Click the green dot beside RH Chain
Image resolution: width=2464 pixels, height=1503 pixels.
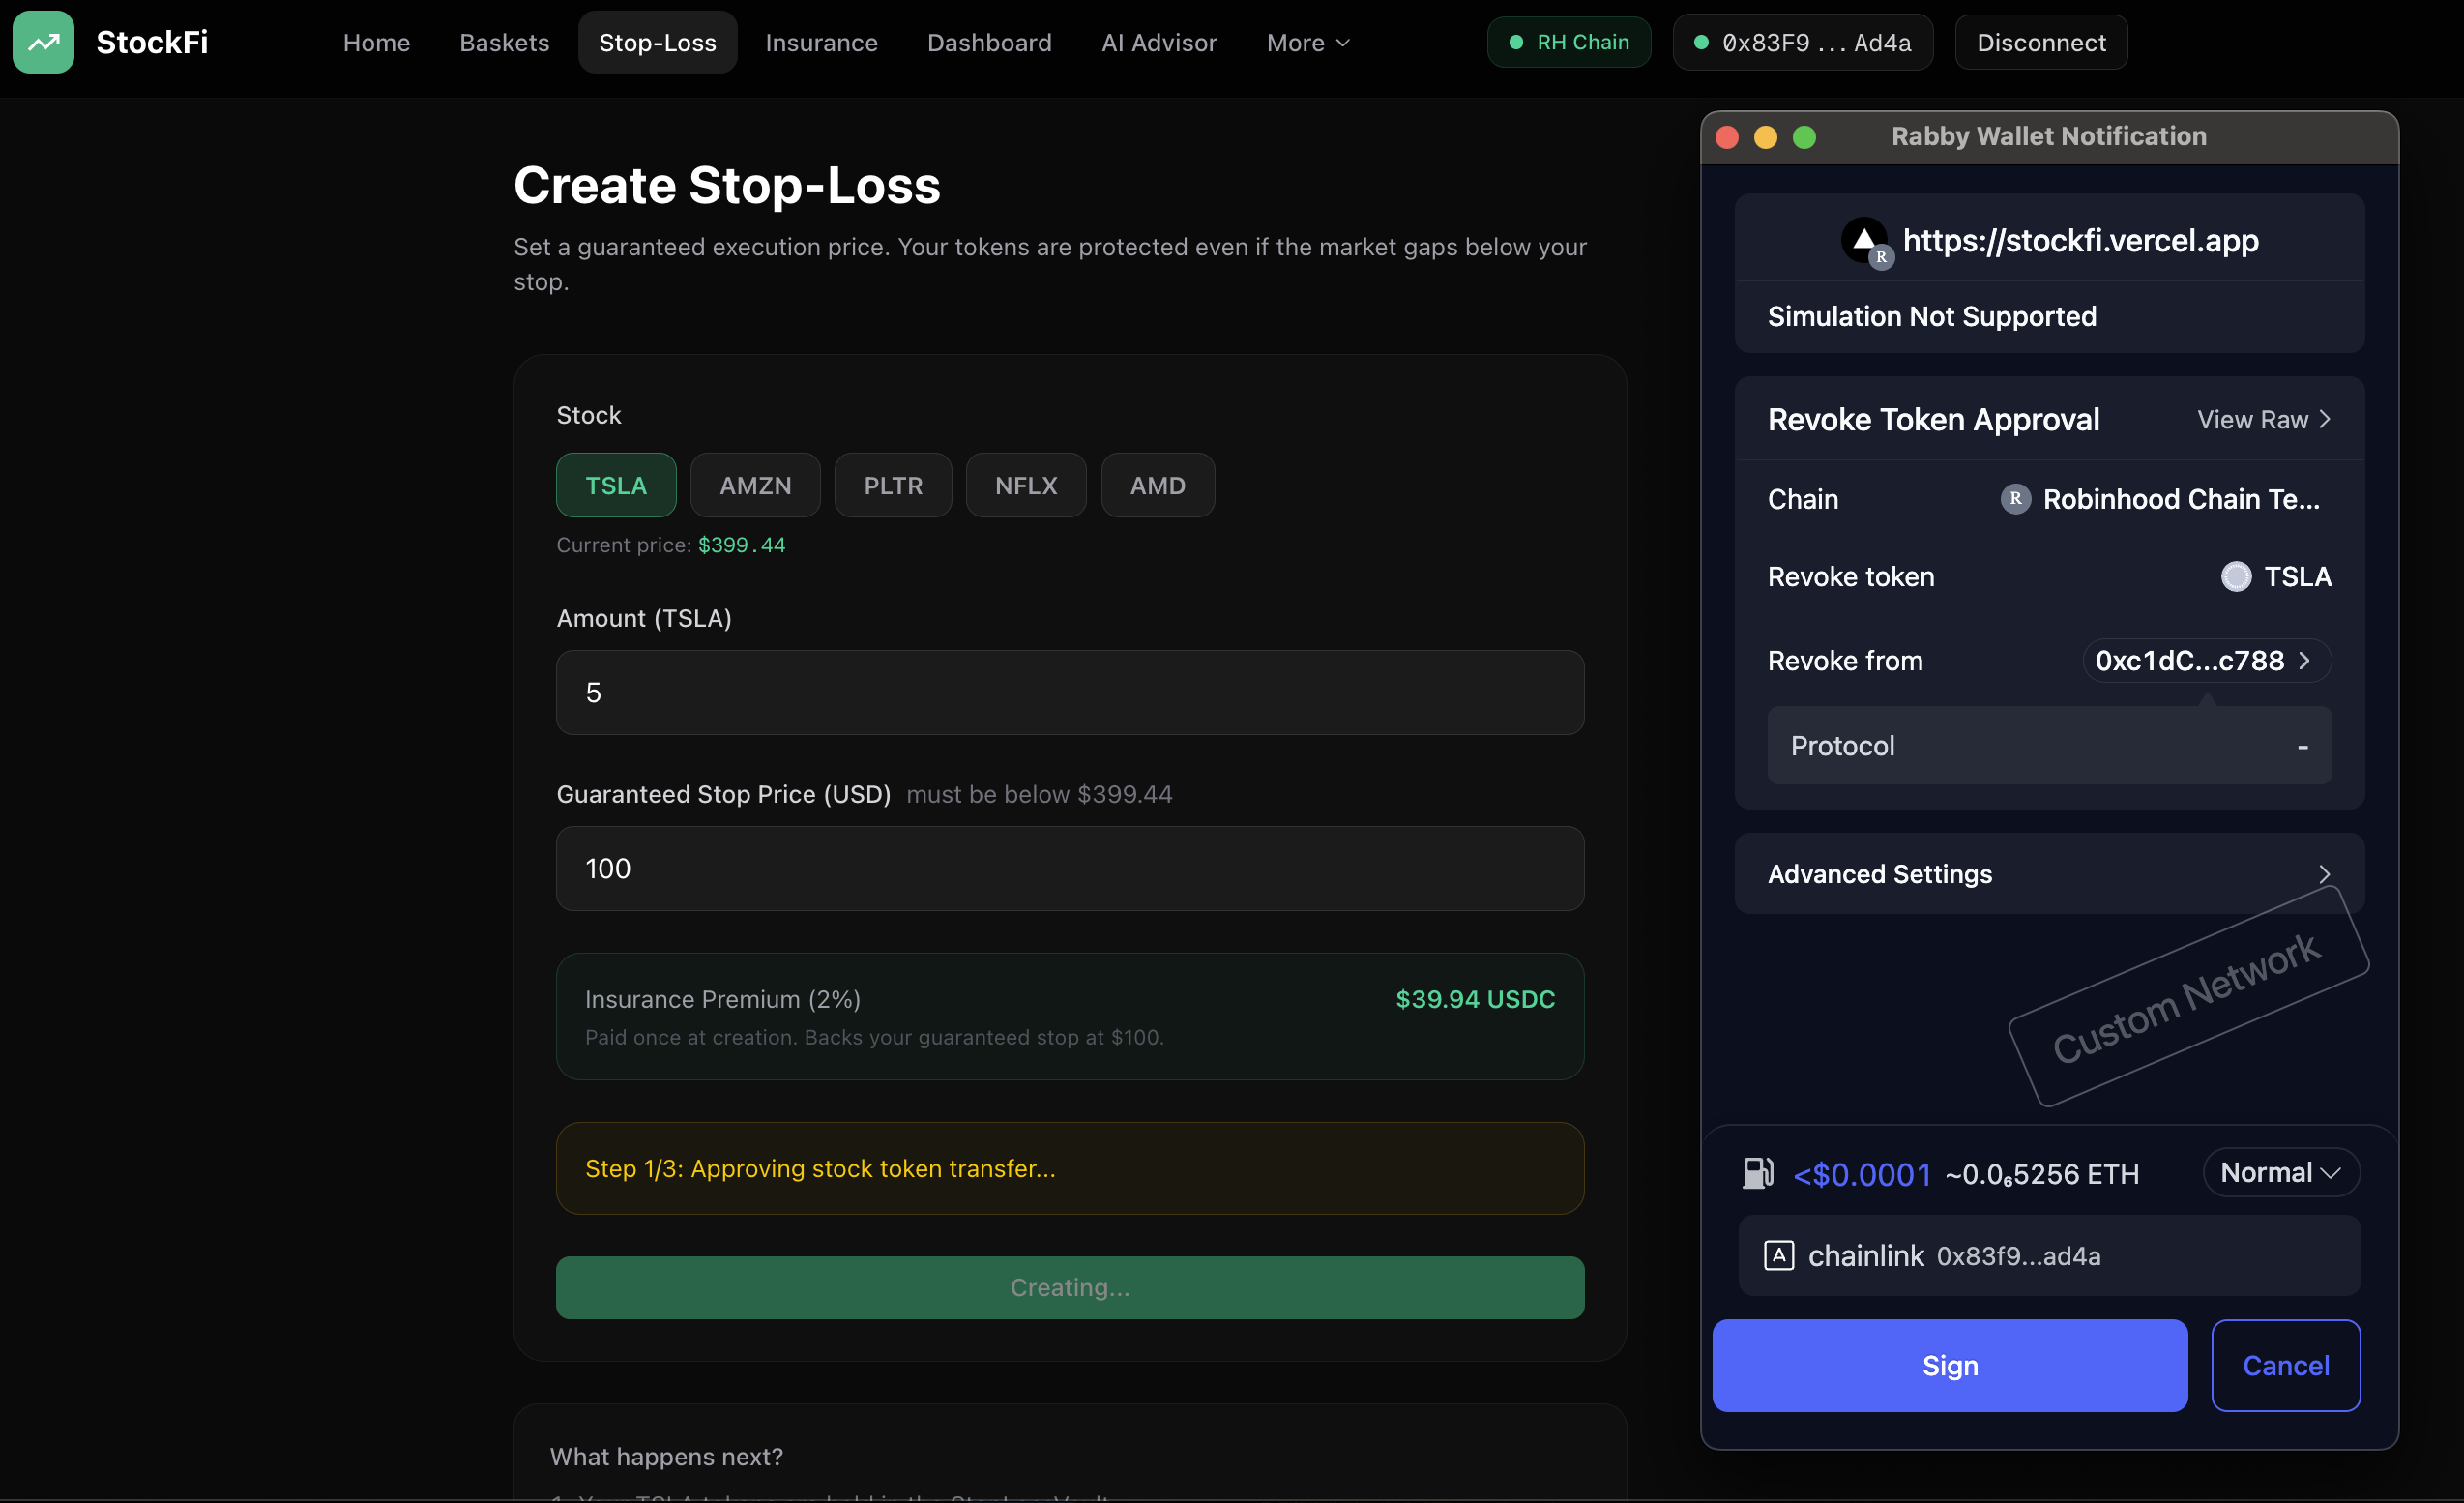pyautogui.click(x=1516, y=43)
